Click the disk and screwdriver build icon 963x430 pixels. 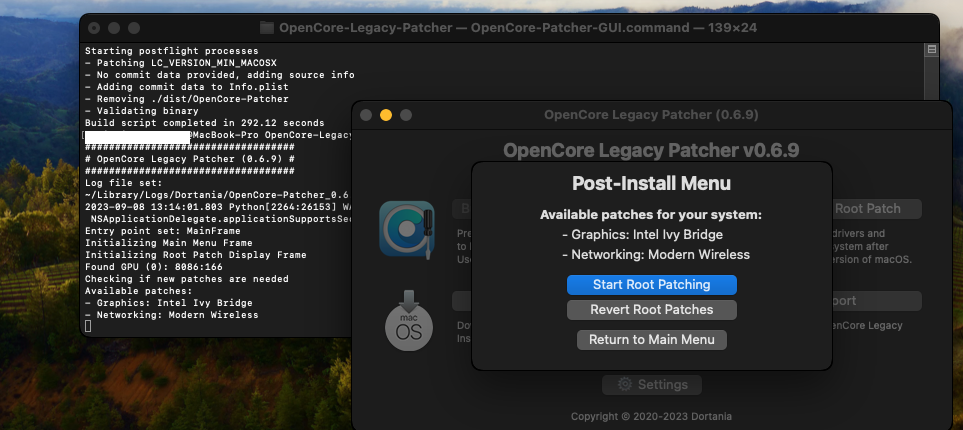tap(406, 229)
